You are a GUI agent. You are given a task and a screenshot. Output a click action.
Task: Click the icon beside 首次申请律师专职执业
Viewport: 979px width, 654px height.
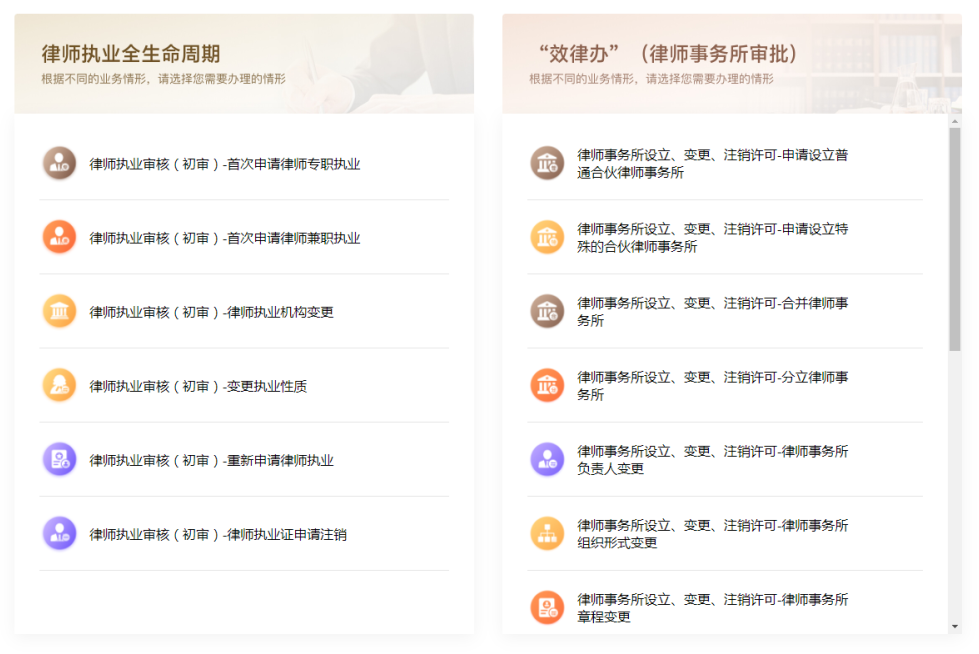point(59,163)
